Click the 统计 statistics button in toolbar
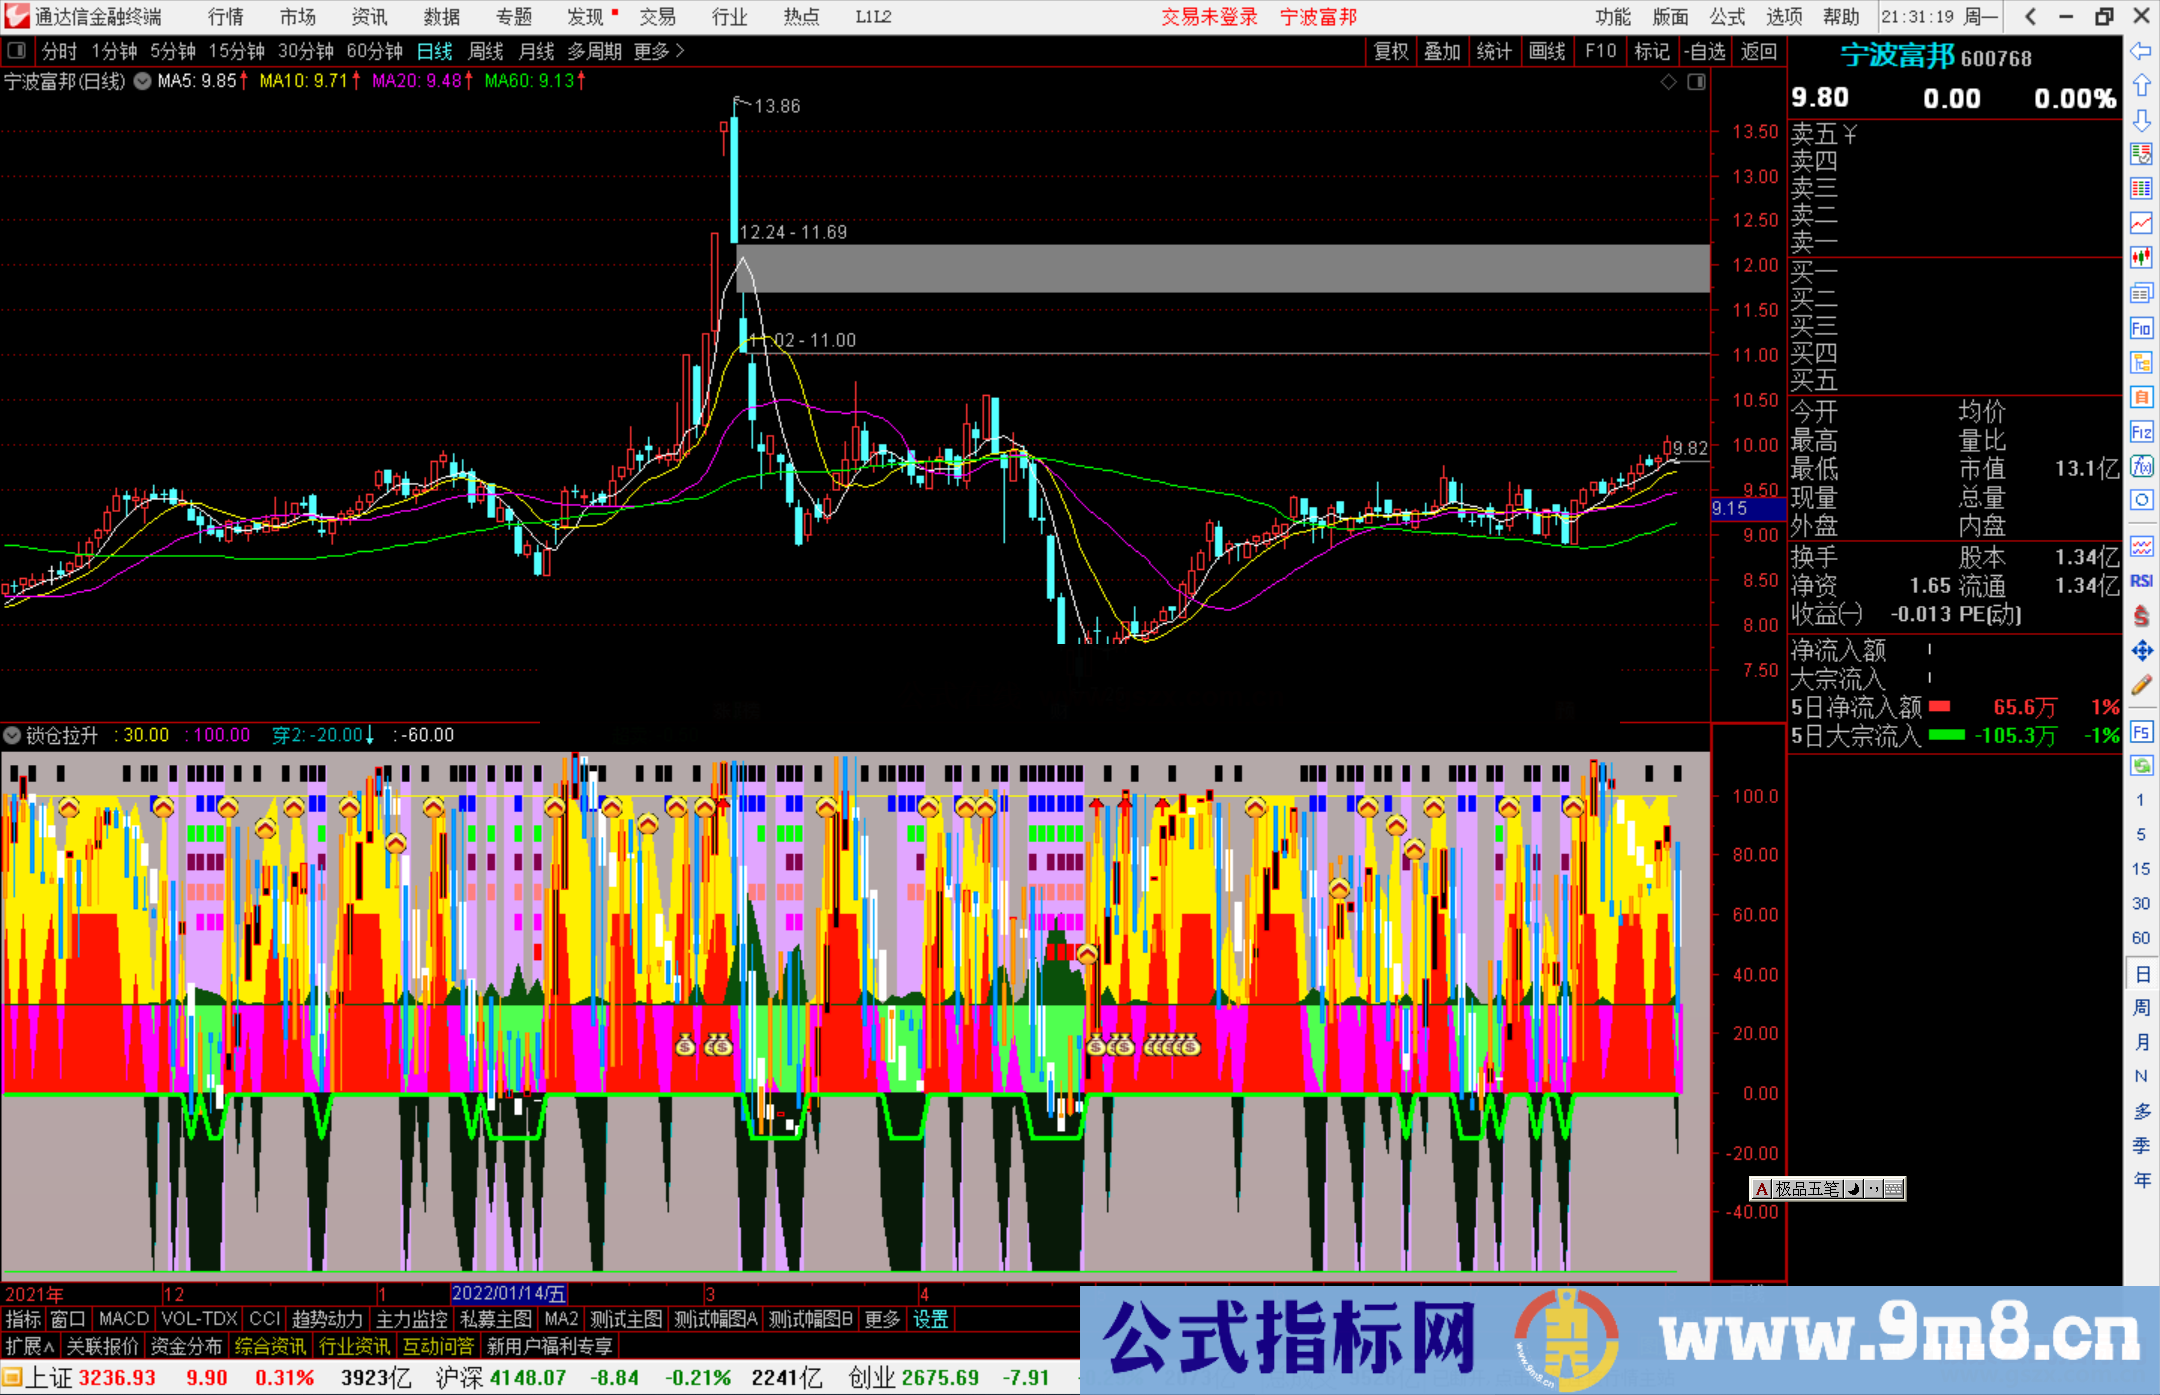 1494,51
